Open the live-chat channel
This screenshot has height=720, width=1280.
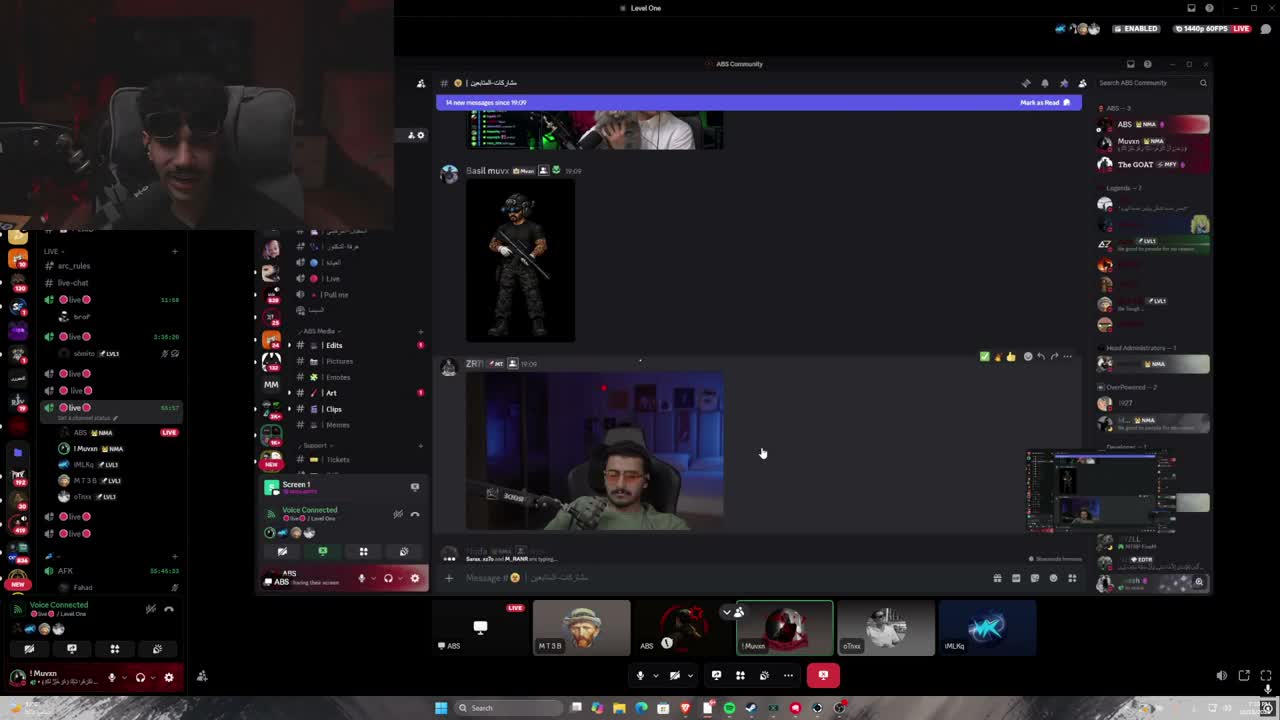point(112,283)
